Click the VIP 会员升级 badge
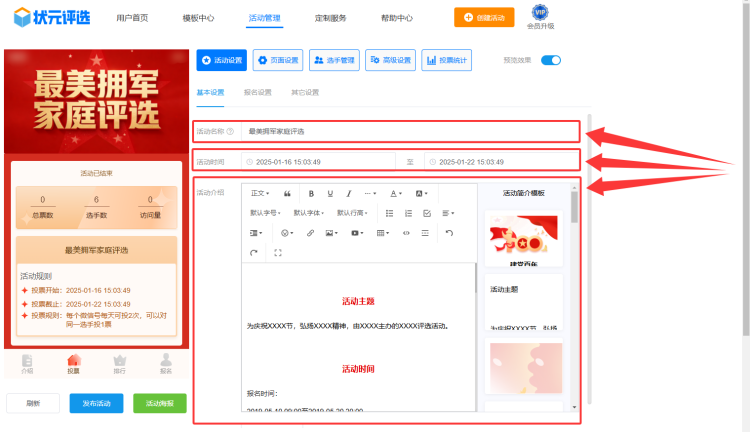Viewport: 750px width, 432px height. tap(540, 17)
